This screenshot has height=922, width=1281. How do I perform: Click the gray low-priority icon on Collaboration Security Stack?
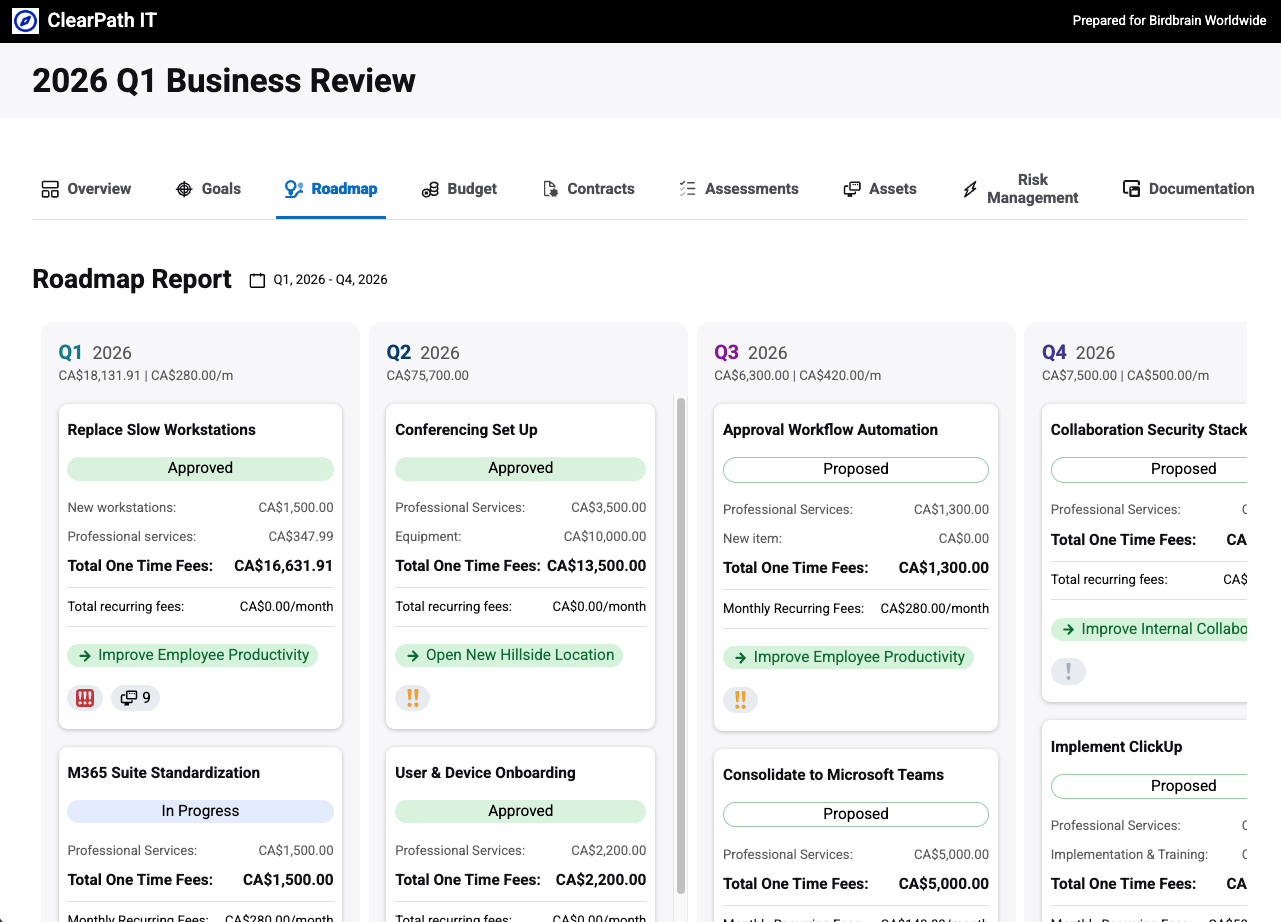1068,671
